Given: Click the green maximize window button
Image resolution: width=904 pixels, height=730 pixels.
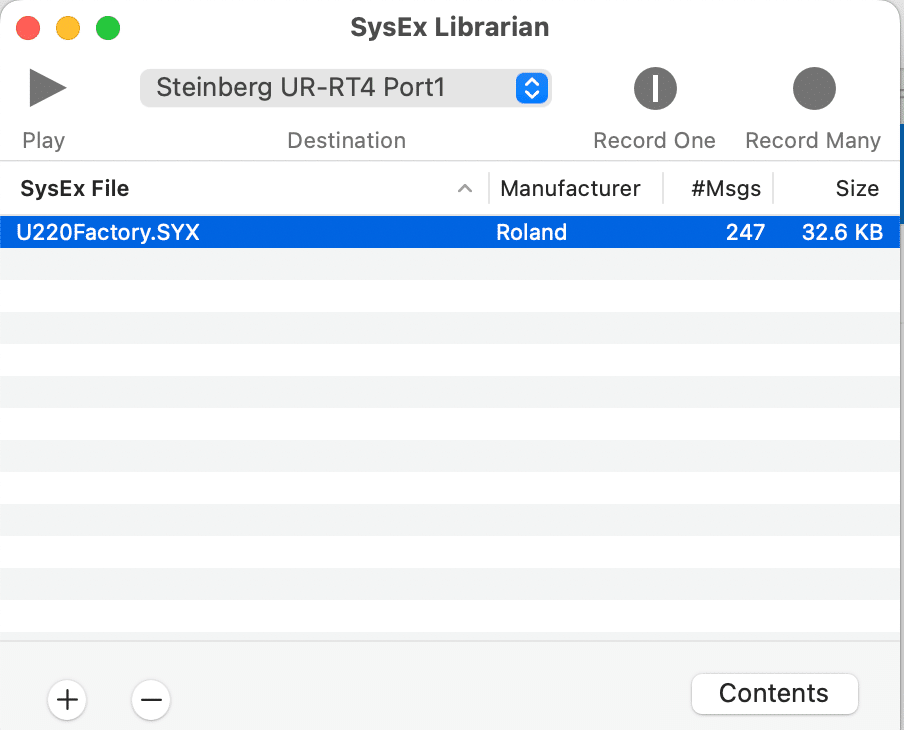Looking at the screenshot, I should tap(108, 28).
